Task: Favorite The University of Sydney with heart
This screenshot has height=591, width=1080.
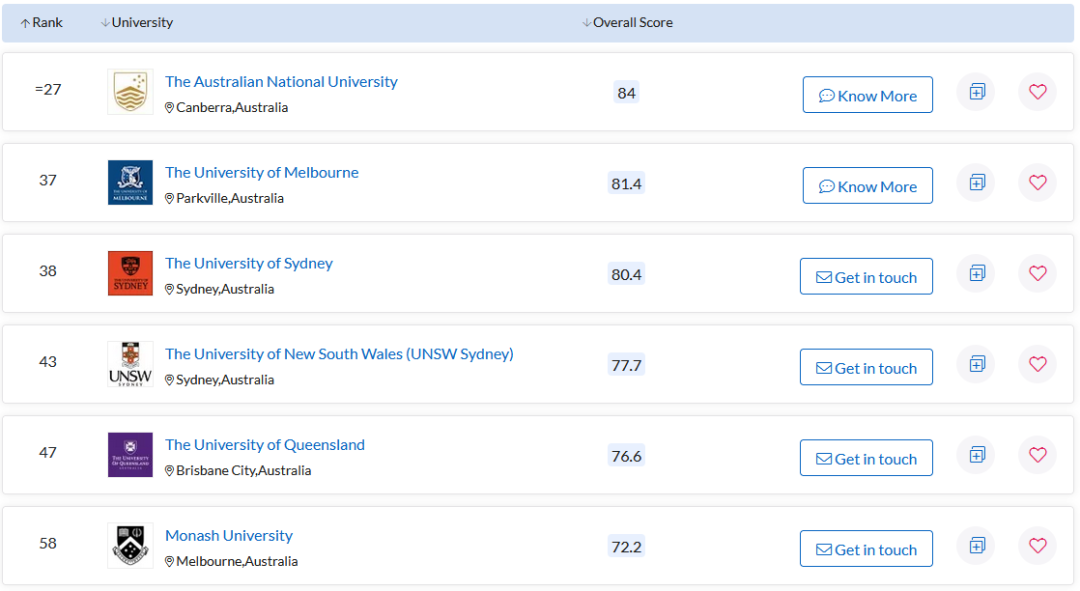Action: (1037, 273)
